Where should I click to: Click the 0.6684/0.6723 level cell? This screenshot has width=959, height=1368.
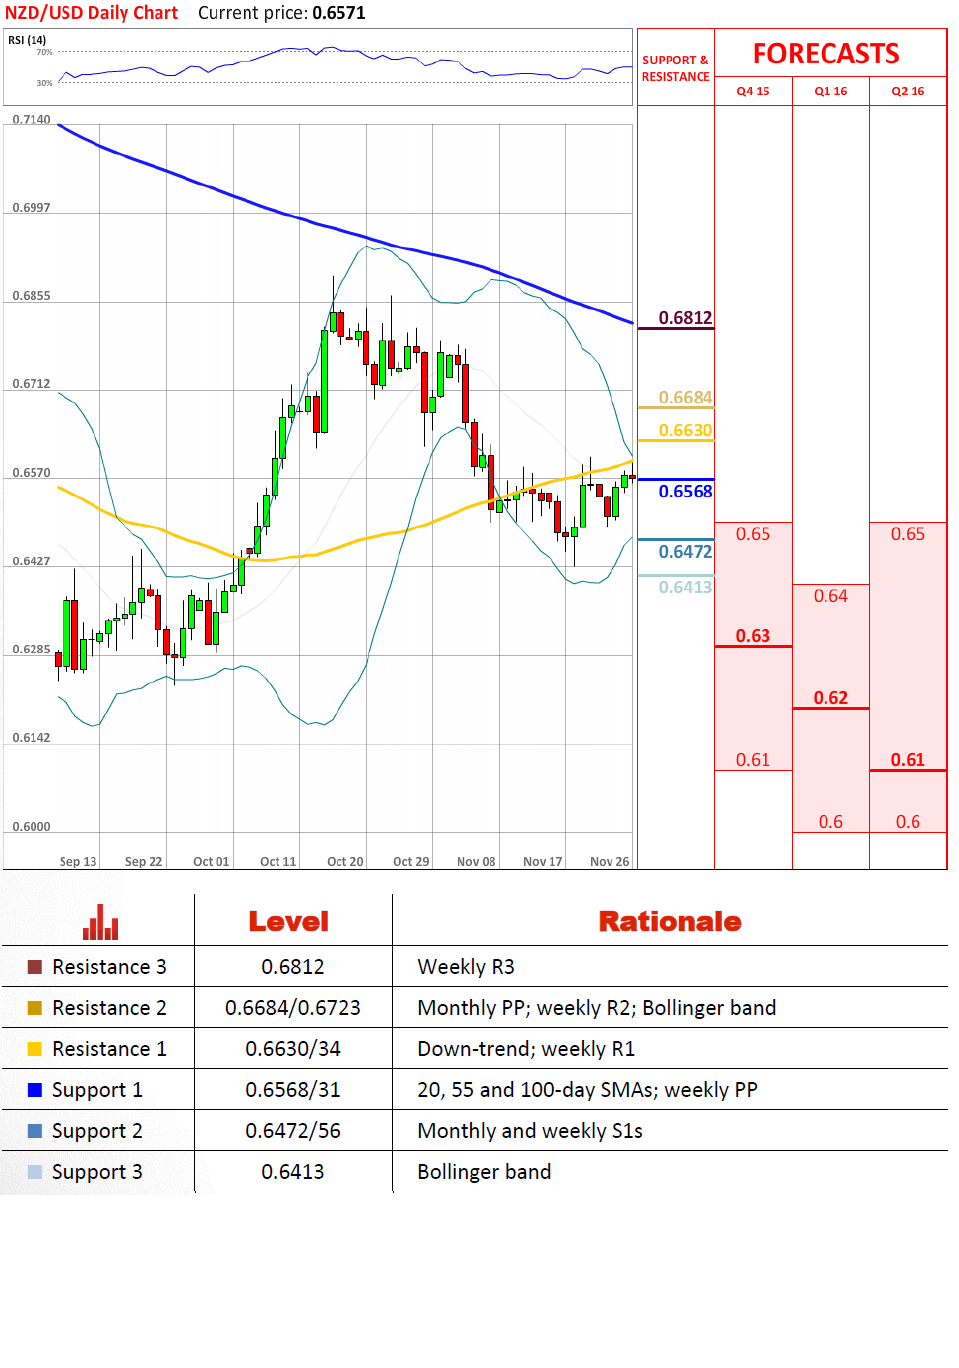[x=293, y=1008]
